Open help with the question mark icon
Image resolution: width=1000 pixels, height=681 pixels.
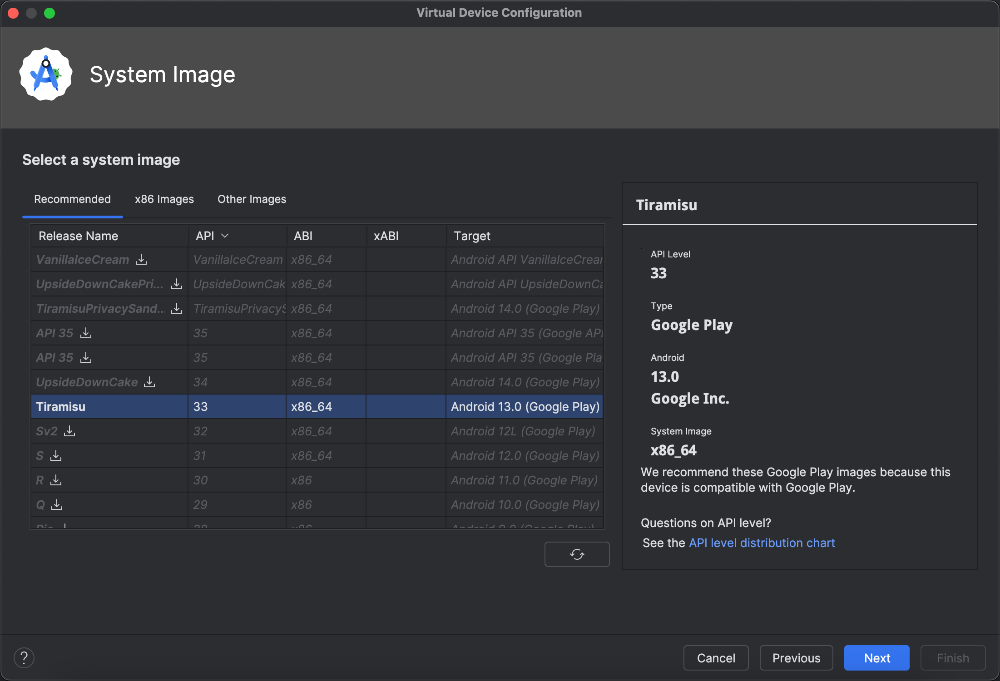(24, 657)
